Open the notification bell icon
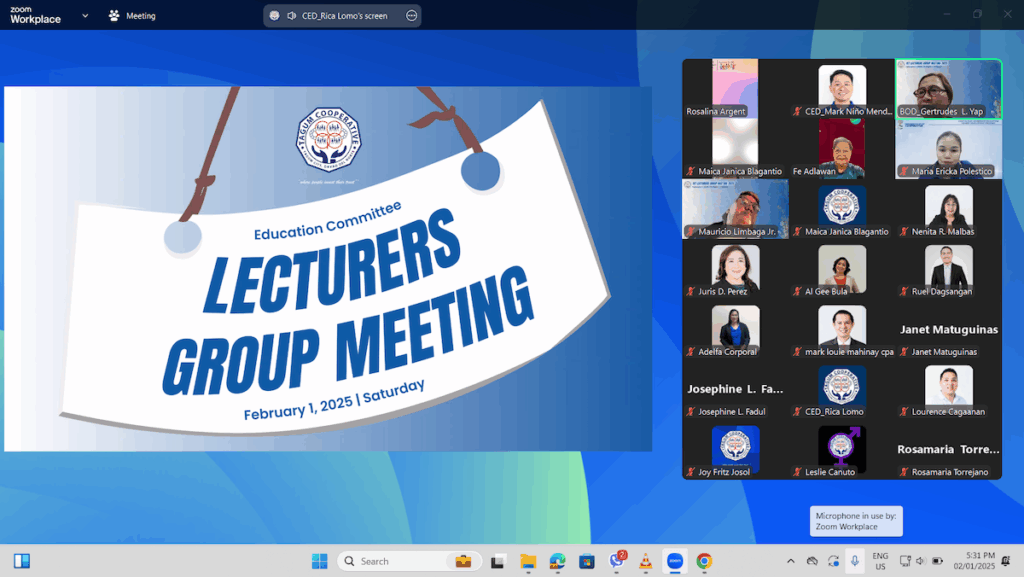This screenshot has width=1024, height=577. click(x=1006, y=561)
